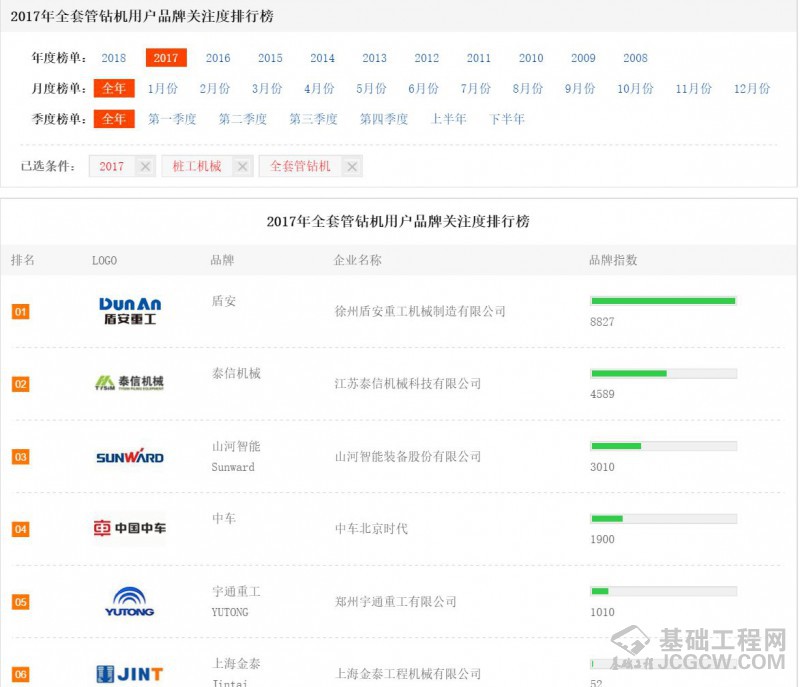Click the YUTONG brand logo
Viewport: 800px width, 687px height.
tap(130, 601)
